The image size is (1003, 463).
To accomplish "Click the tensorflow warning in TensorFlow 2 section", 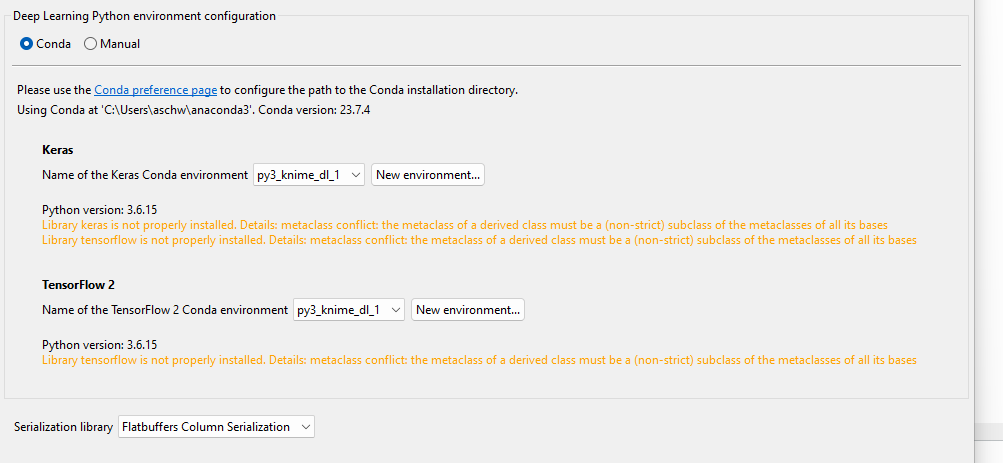I will (x=479, y=360).
